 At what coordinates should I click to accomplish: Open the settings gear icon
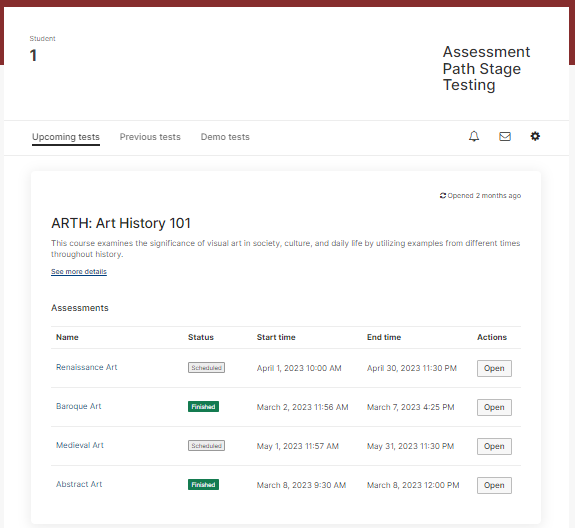tap(535, 136)
